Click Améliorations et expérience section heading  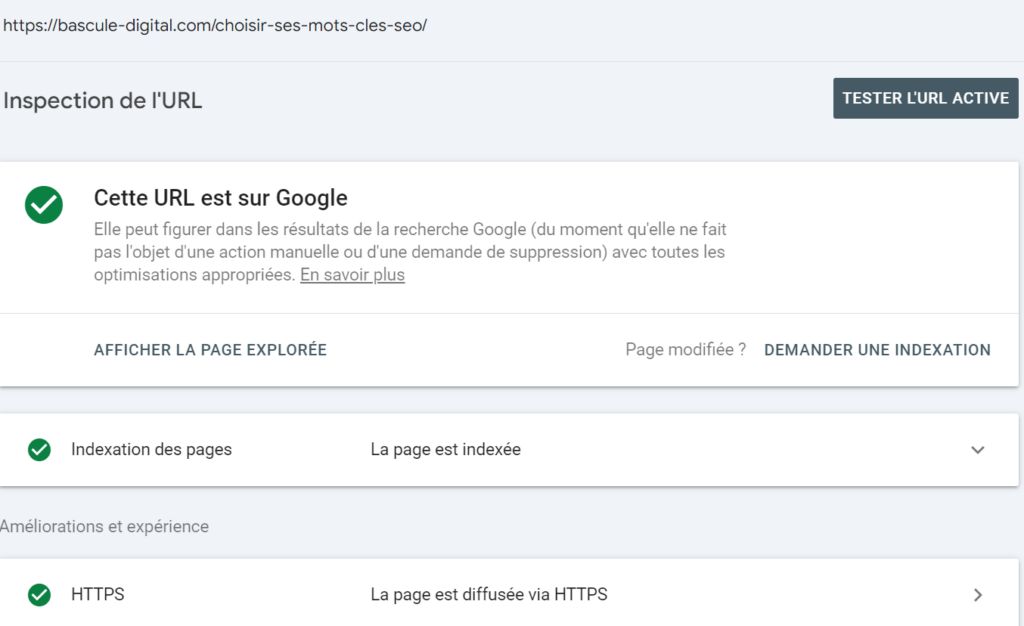tap(104, 526)
